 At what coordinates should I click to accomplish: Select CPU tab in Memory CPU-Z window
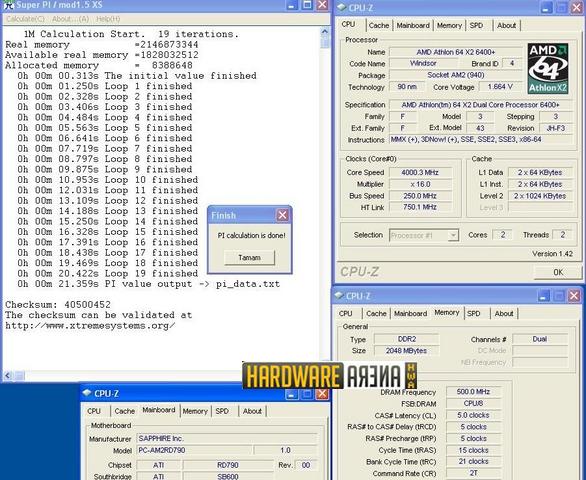click(346, 314)
